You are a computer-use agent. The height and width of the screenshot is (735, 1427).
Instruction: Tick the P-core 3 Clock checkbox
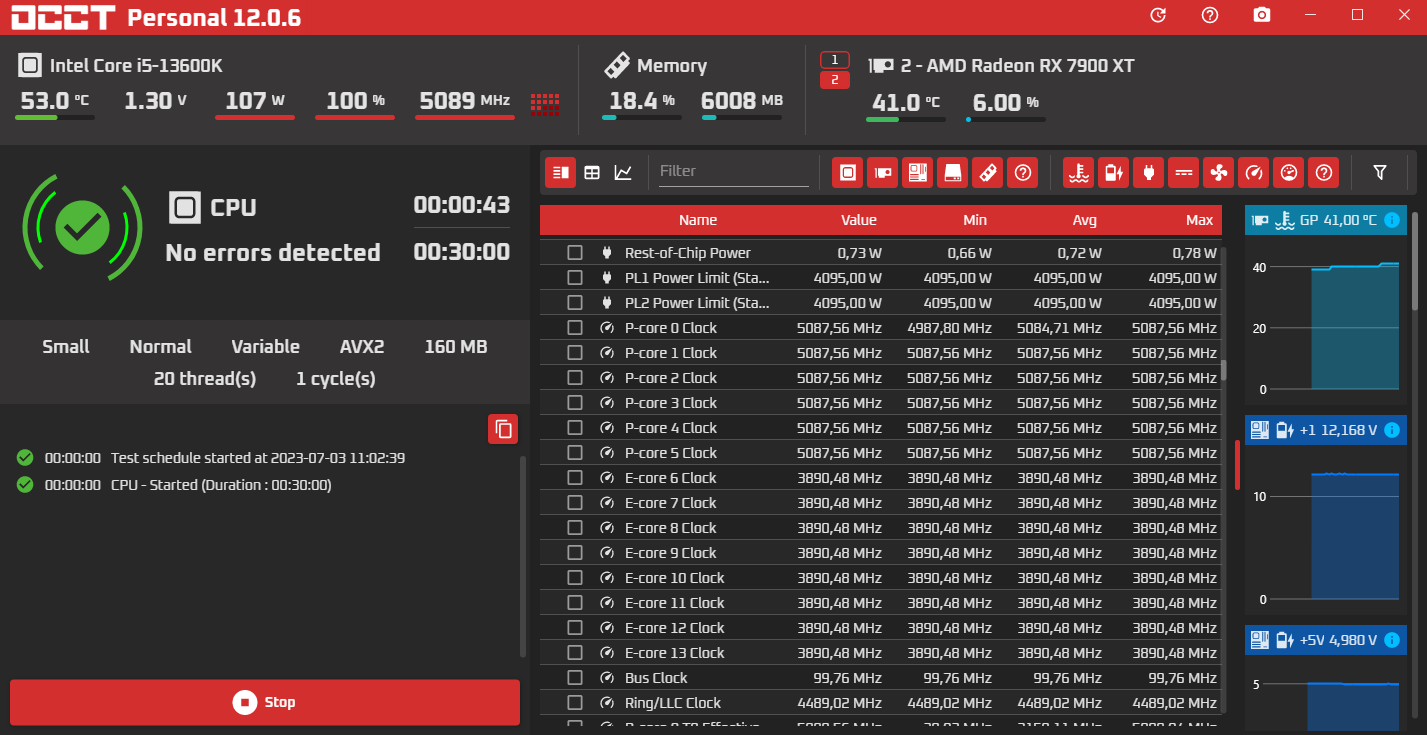coord(575,403)
